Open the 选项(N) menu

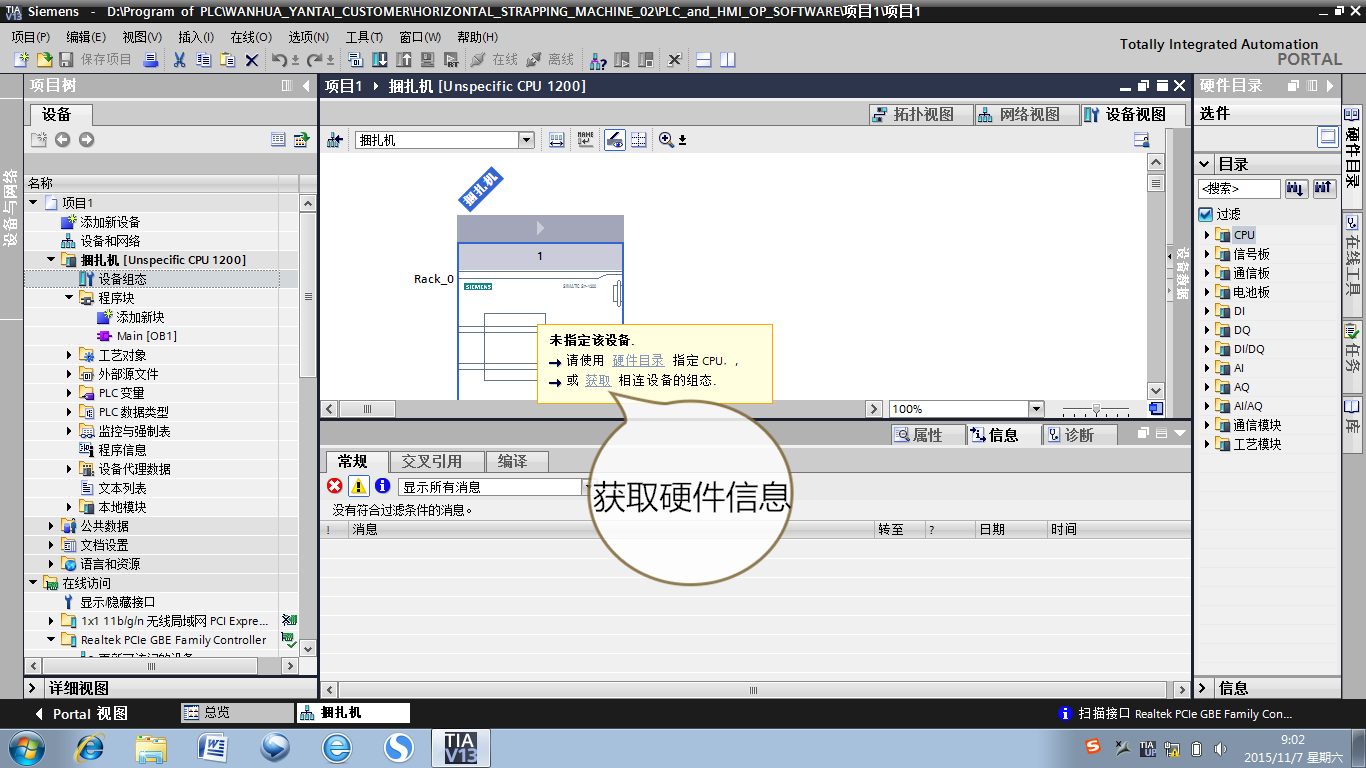[x=308, y=37]
